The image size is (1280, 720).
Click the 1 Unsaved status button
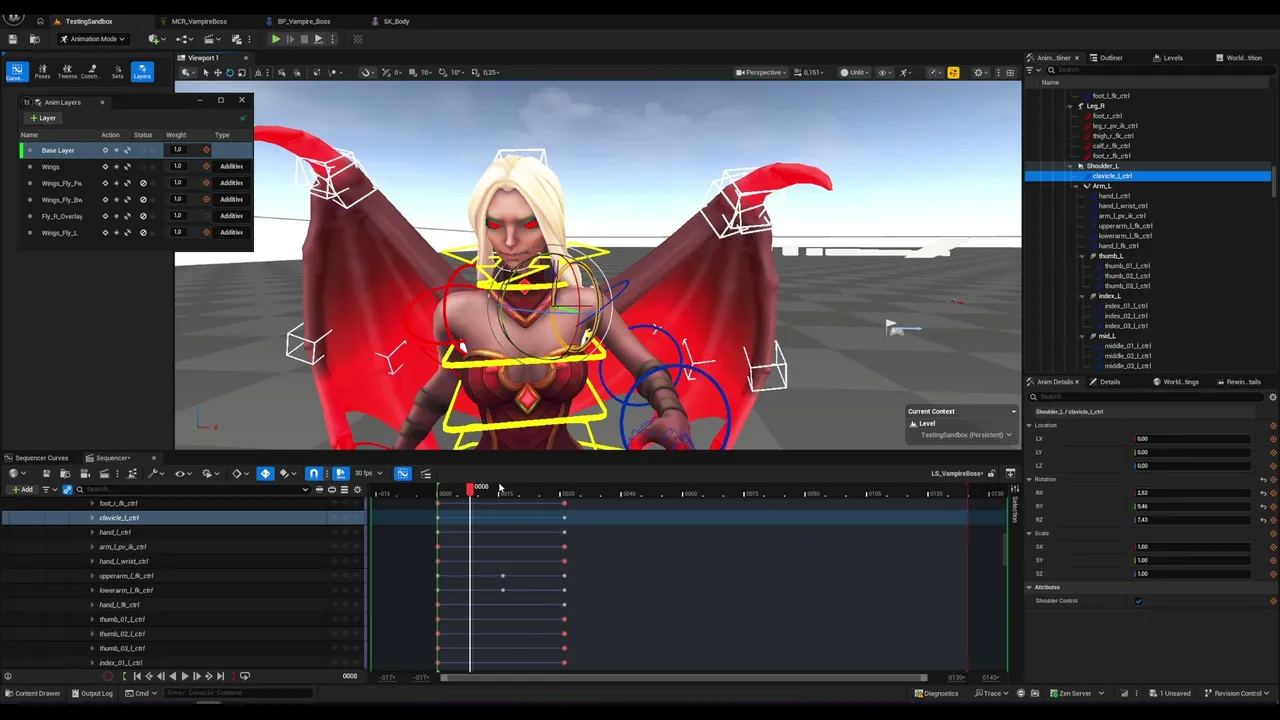point(1169,693)
